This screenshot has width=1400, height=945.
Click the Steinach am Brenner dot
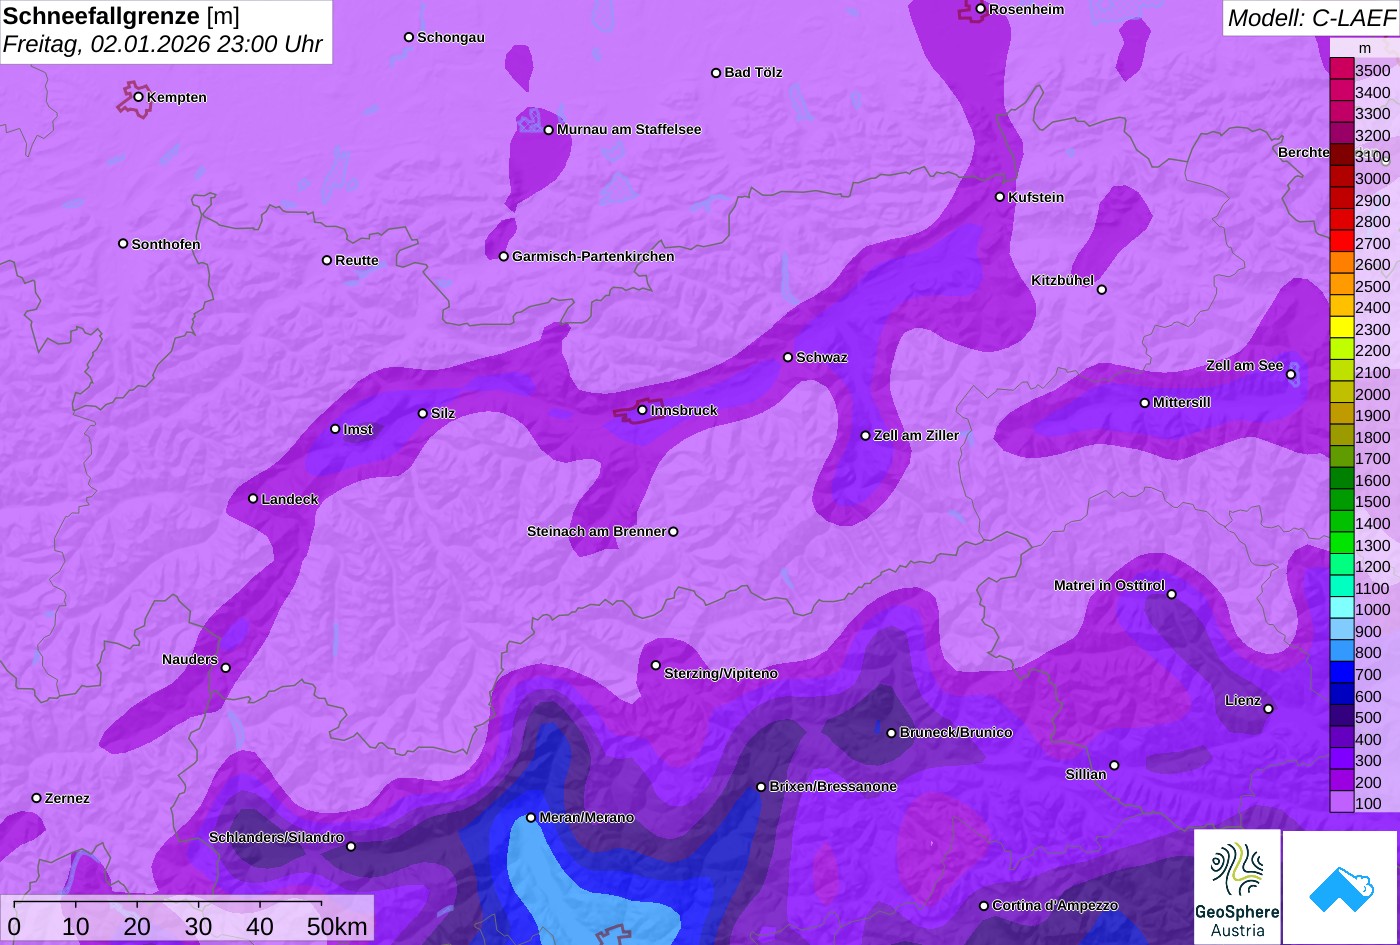click(673, 532)
